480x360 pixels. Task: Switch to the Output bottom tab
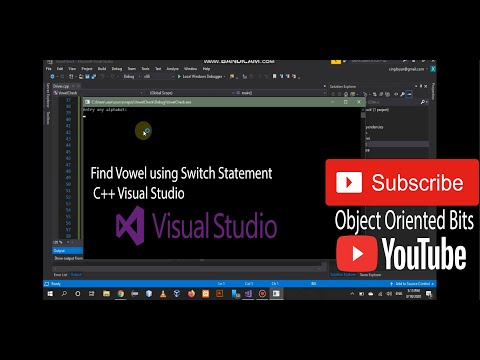click(76, 275)
